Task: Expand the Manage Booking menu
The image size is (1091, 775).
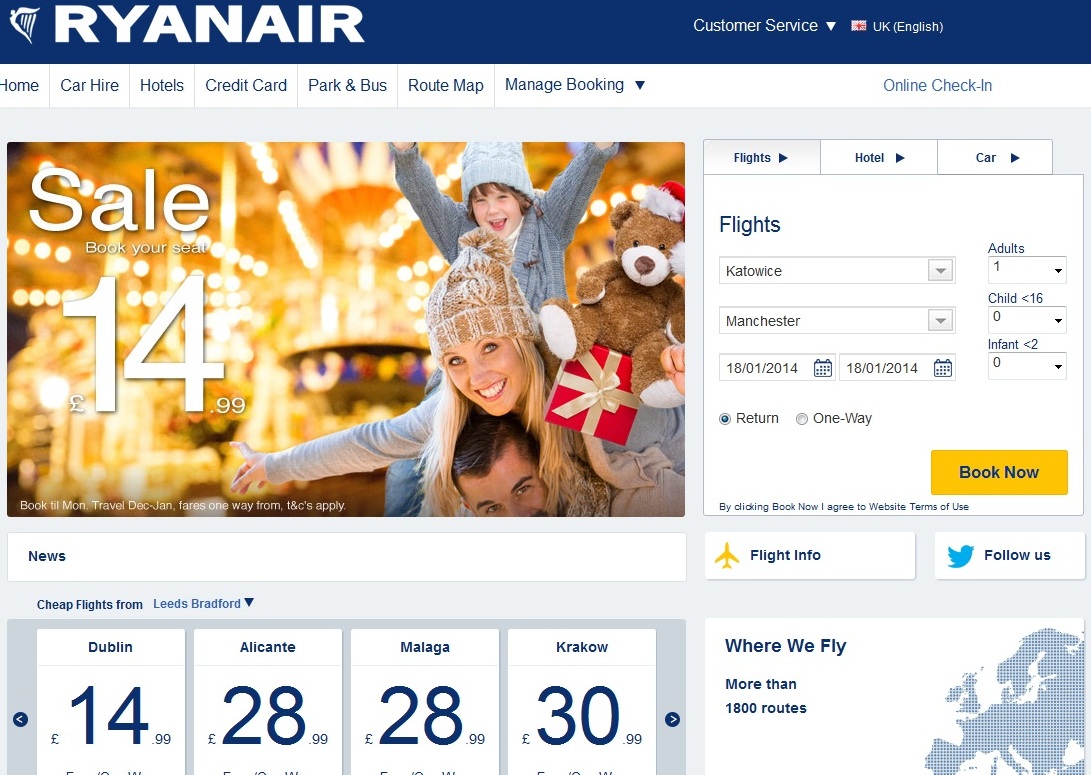Action: [x=575, y=85]
